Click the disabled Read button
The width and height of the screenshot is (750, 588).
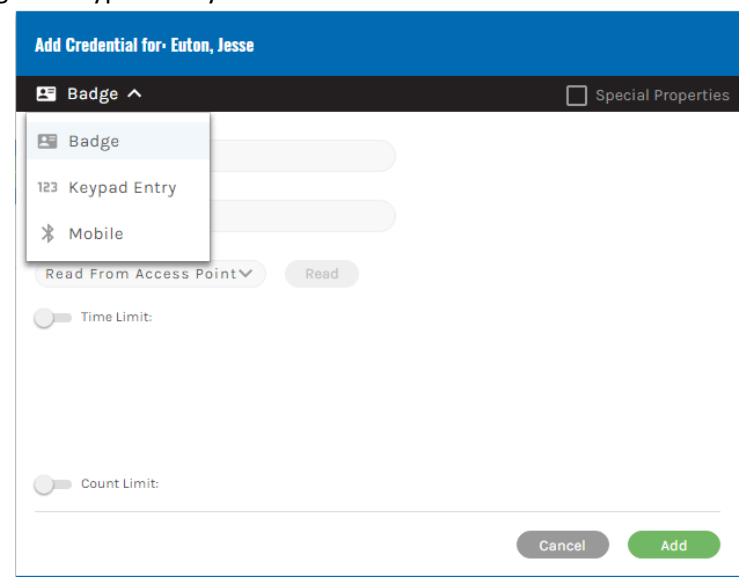(321, 274)
